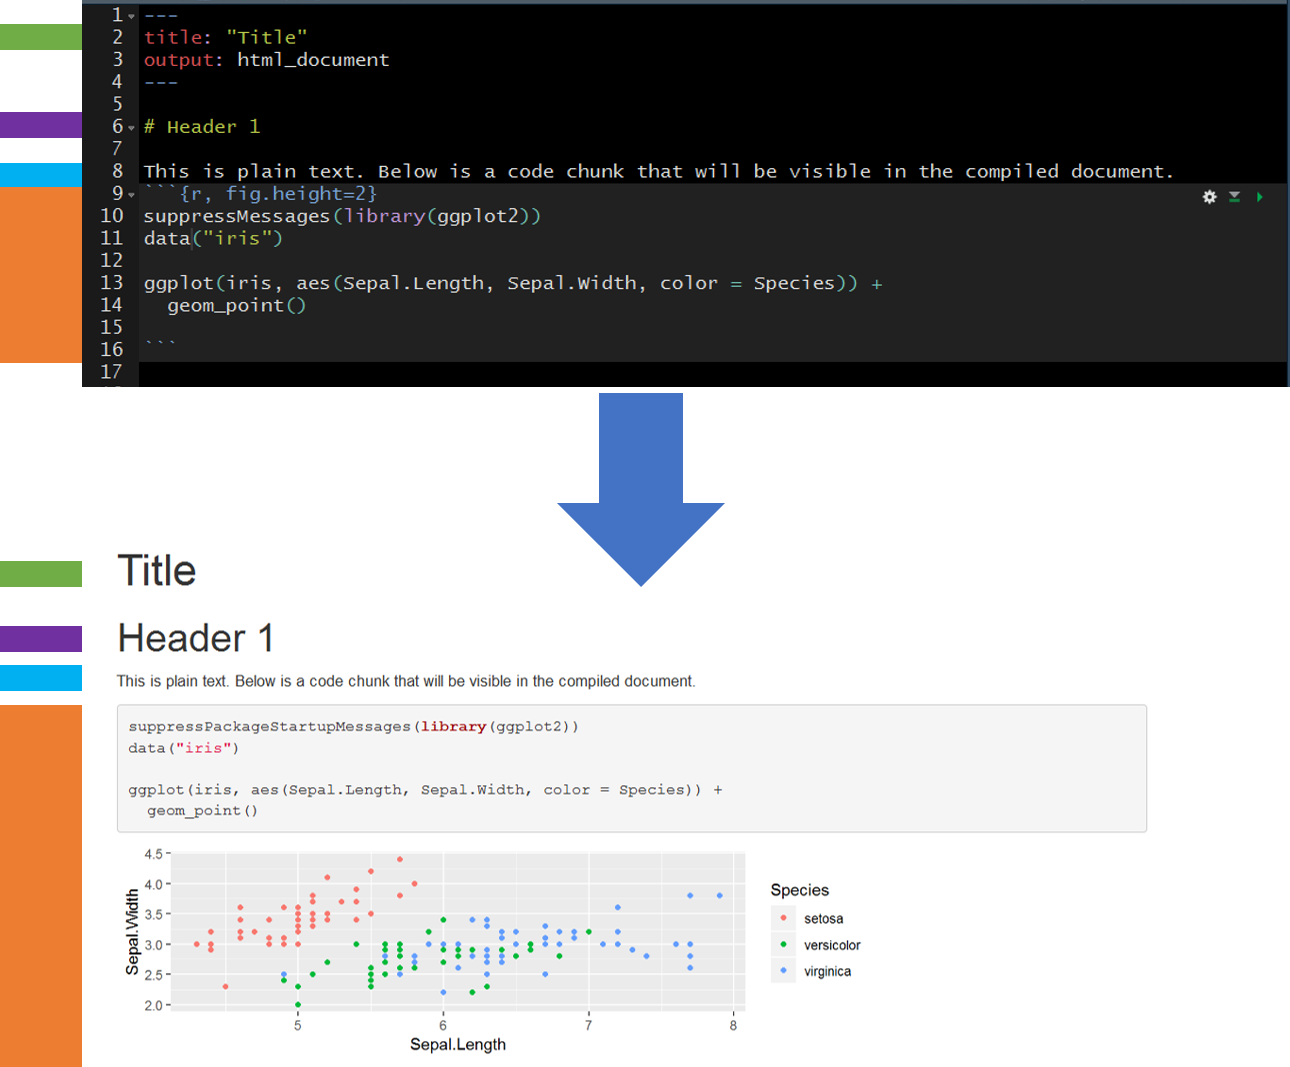Click the '# Header 1' markdown line
This screenshot has height=1067, width=1290.
pos(202,127)
